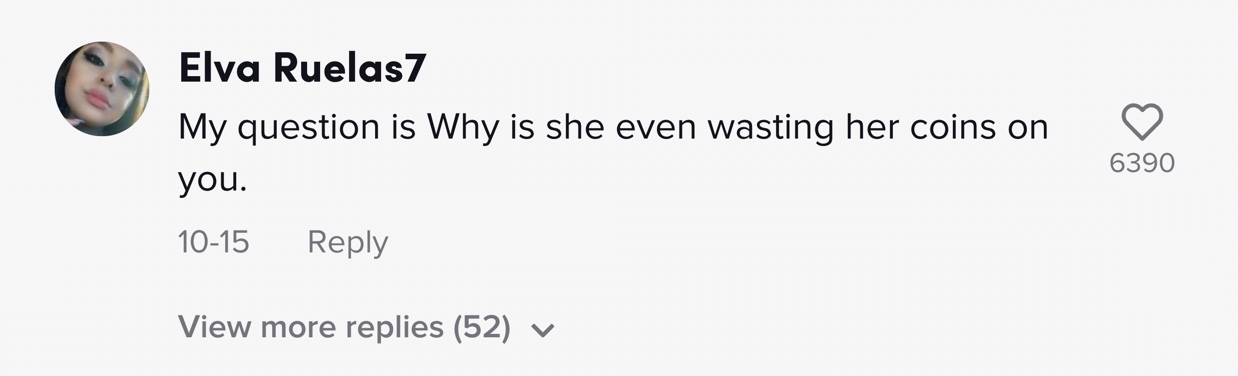The height and width of the screenshot is (376, 1238).
Task: Click the "My question is Why" comment line
Action: (613, 129)
